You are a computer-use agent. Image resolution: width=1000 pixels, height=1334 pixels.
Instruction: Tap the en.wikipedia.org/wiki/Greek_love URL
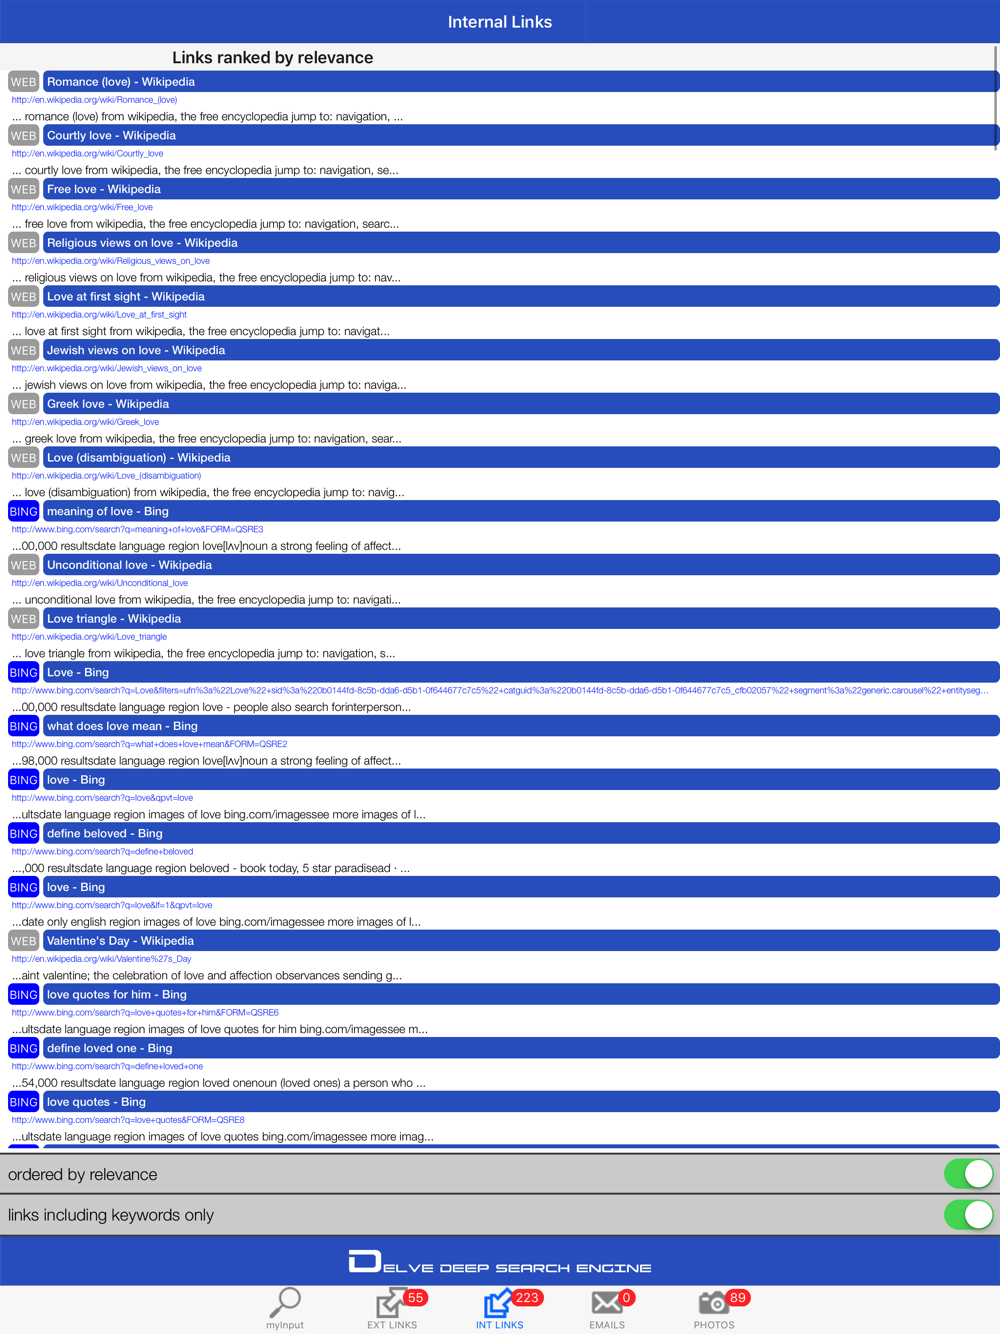coord(86,422)
